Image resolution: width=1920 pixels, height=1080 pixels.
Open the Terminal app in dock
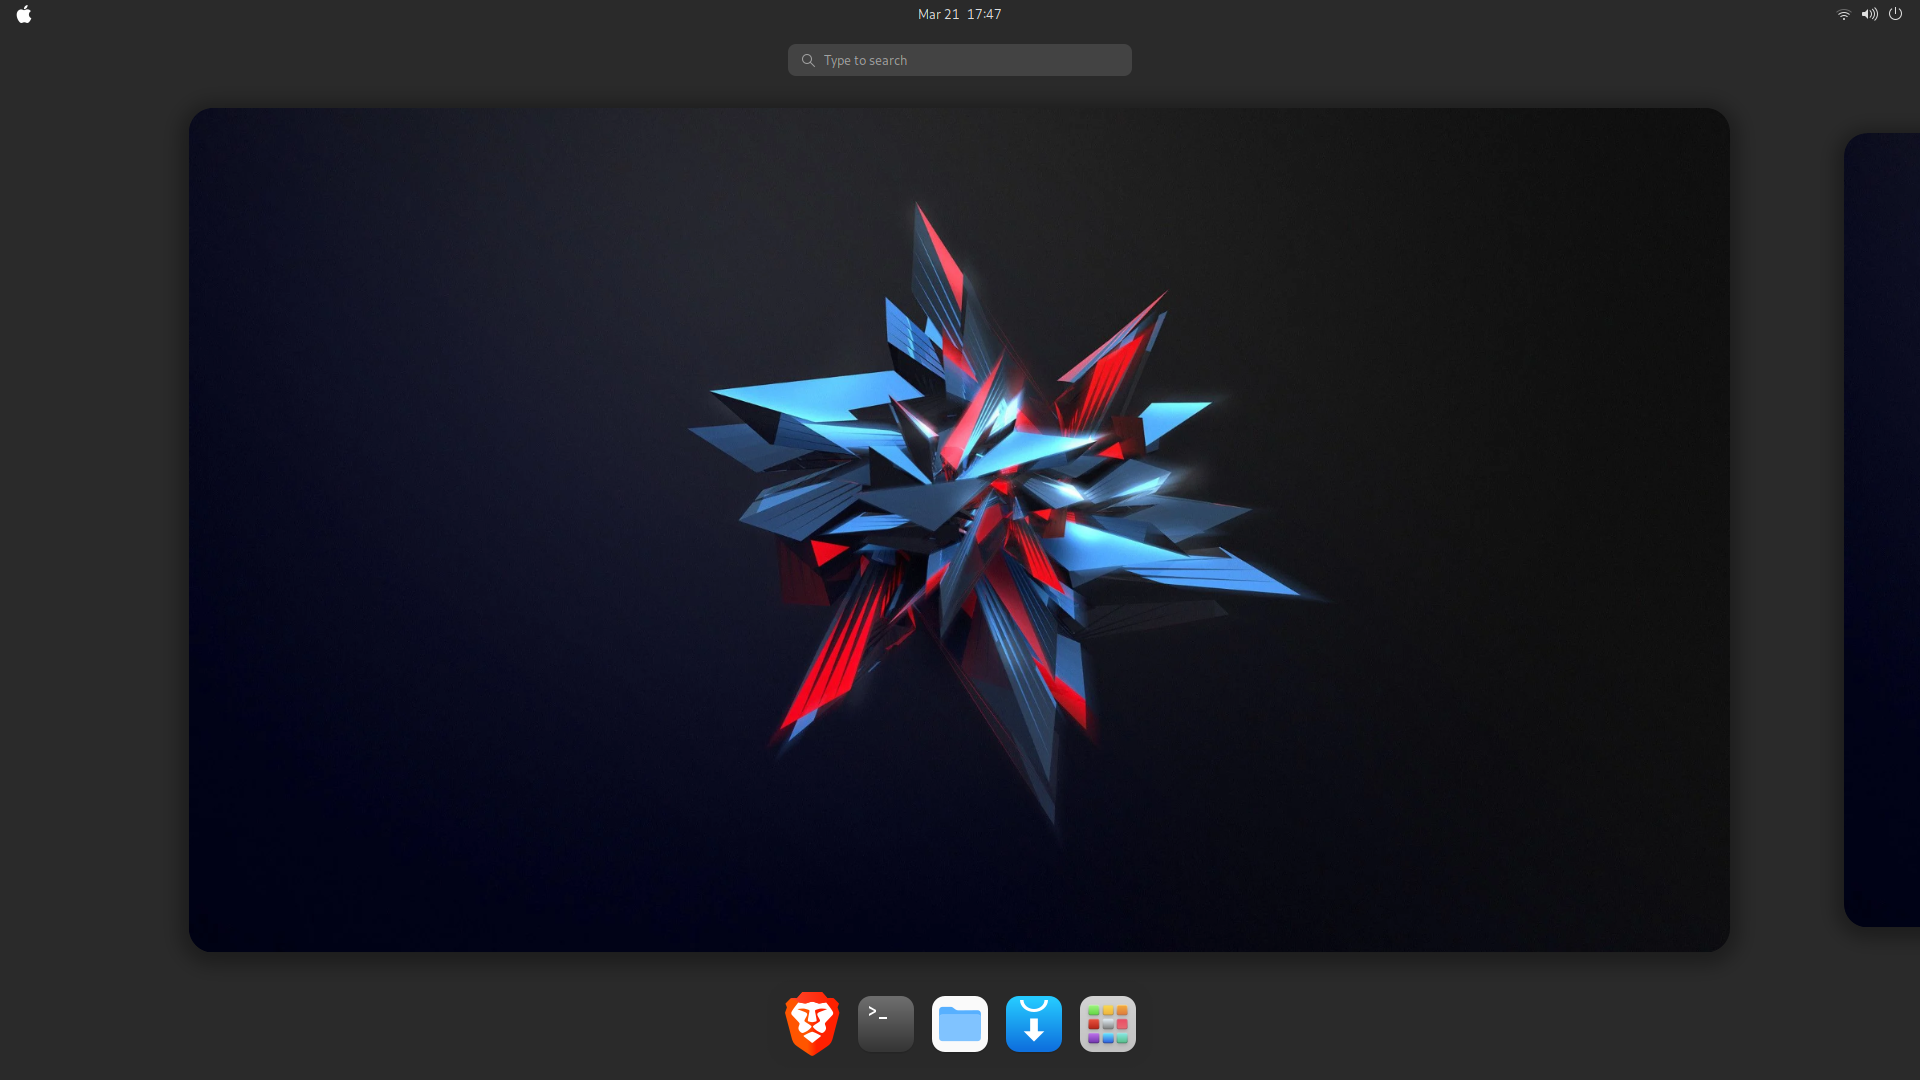point(886,1024)
